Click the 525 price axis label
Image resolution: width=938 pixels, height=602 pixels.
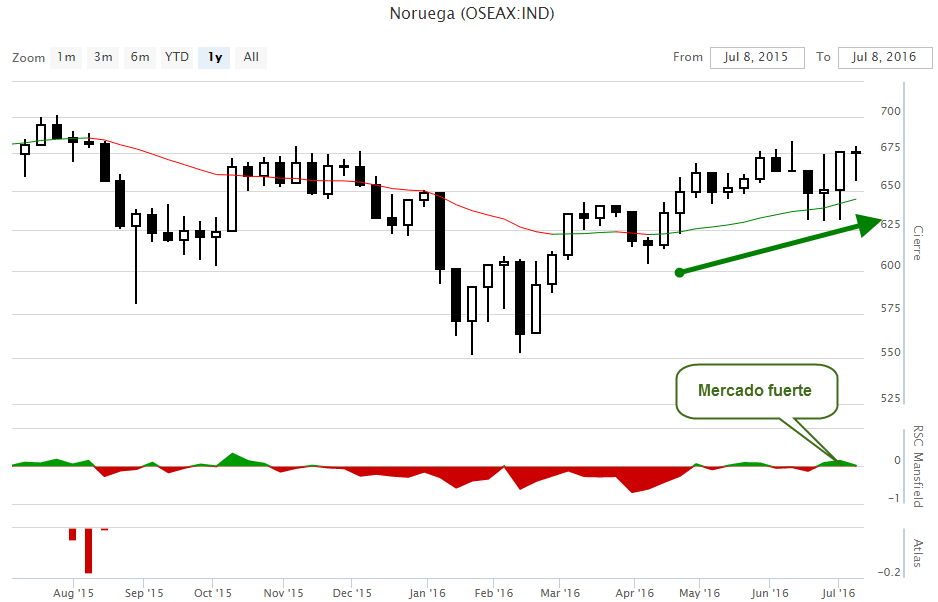[890, 398]
